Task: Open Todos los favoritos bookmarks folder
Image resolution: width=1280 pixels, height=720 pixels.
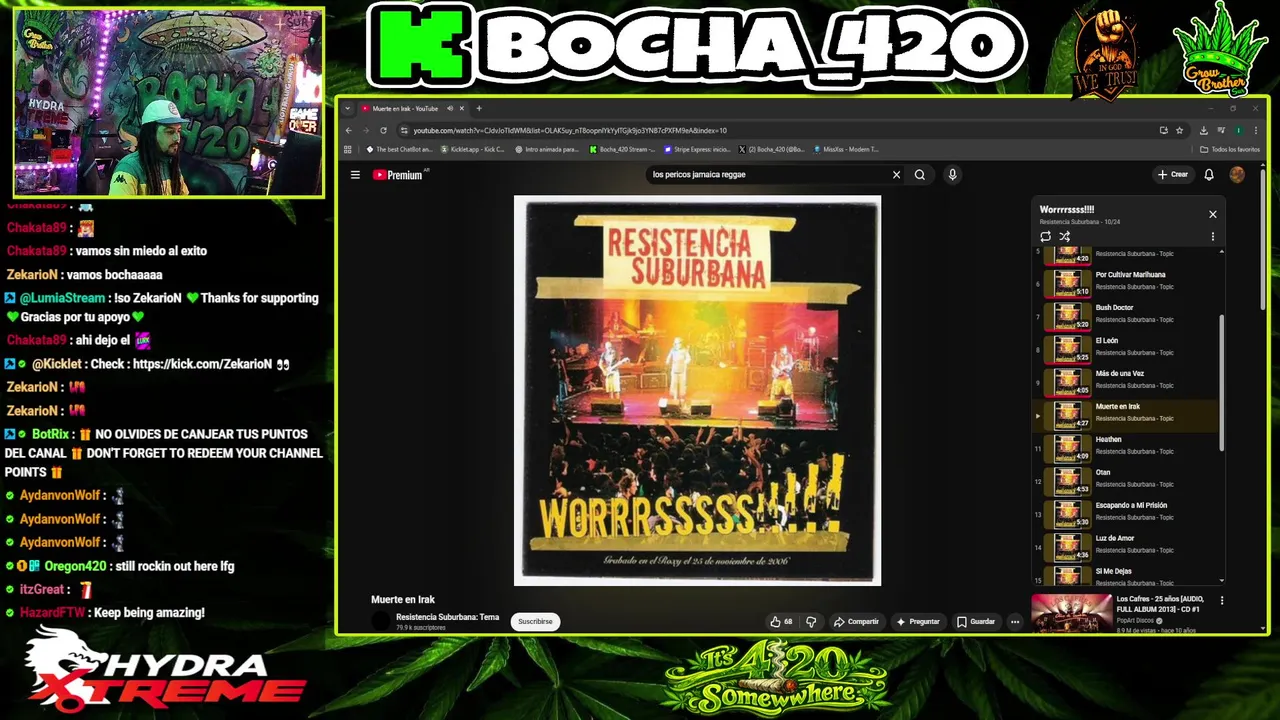Action: click(x=1230, y=150)
